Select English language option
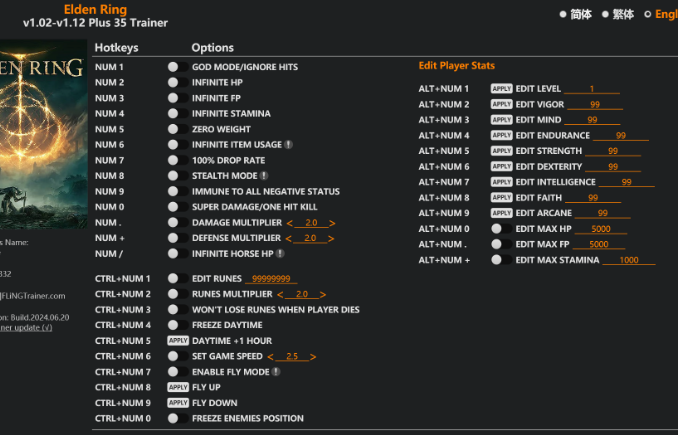678x435 pixels. pyautogui.click(x=661, y=14)
